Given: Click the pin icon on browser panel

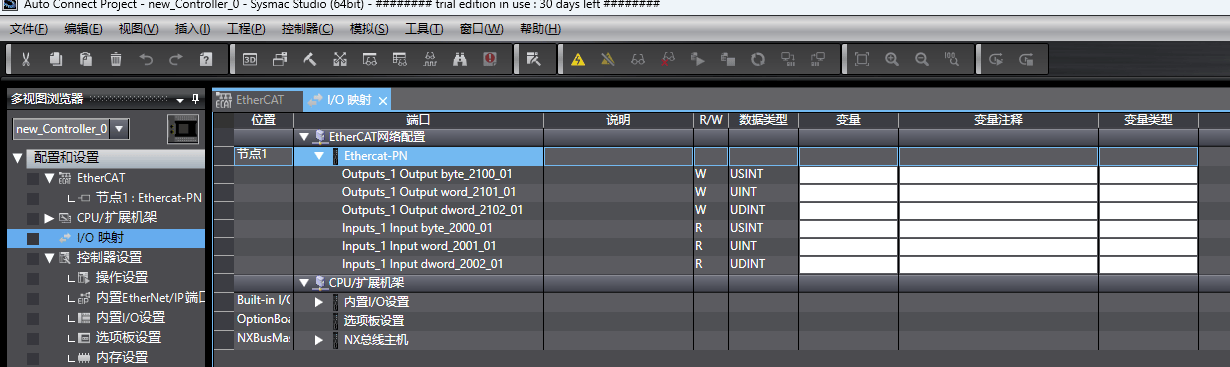Looking at the screenshot, I should 196,98.
